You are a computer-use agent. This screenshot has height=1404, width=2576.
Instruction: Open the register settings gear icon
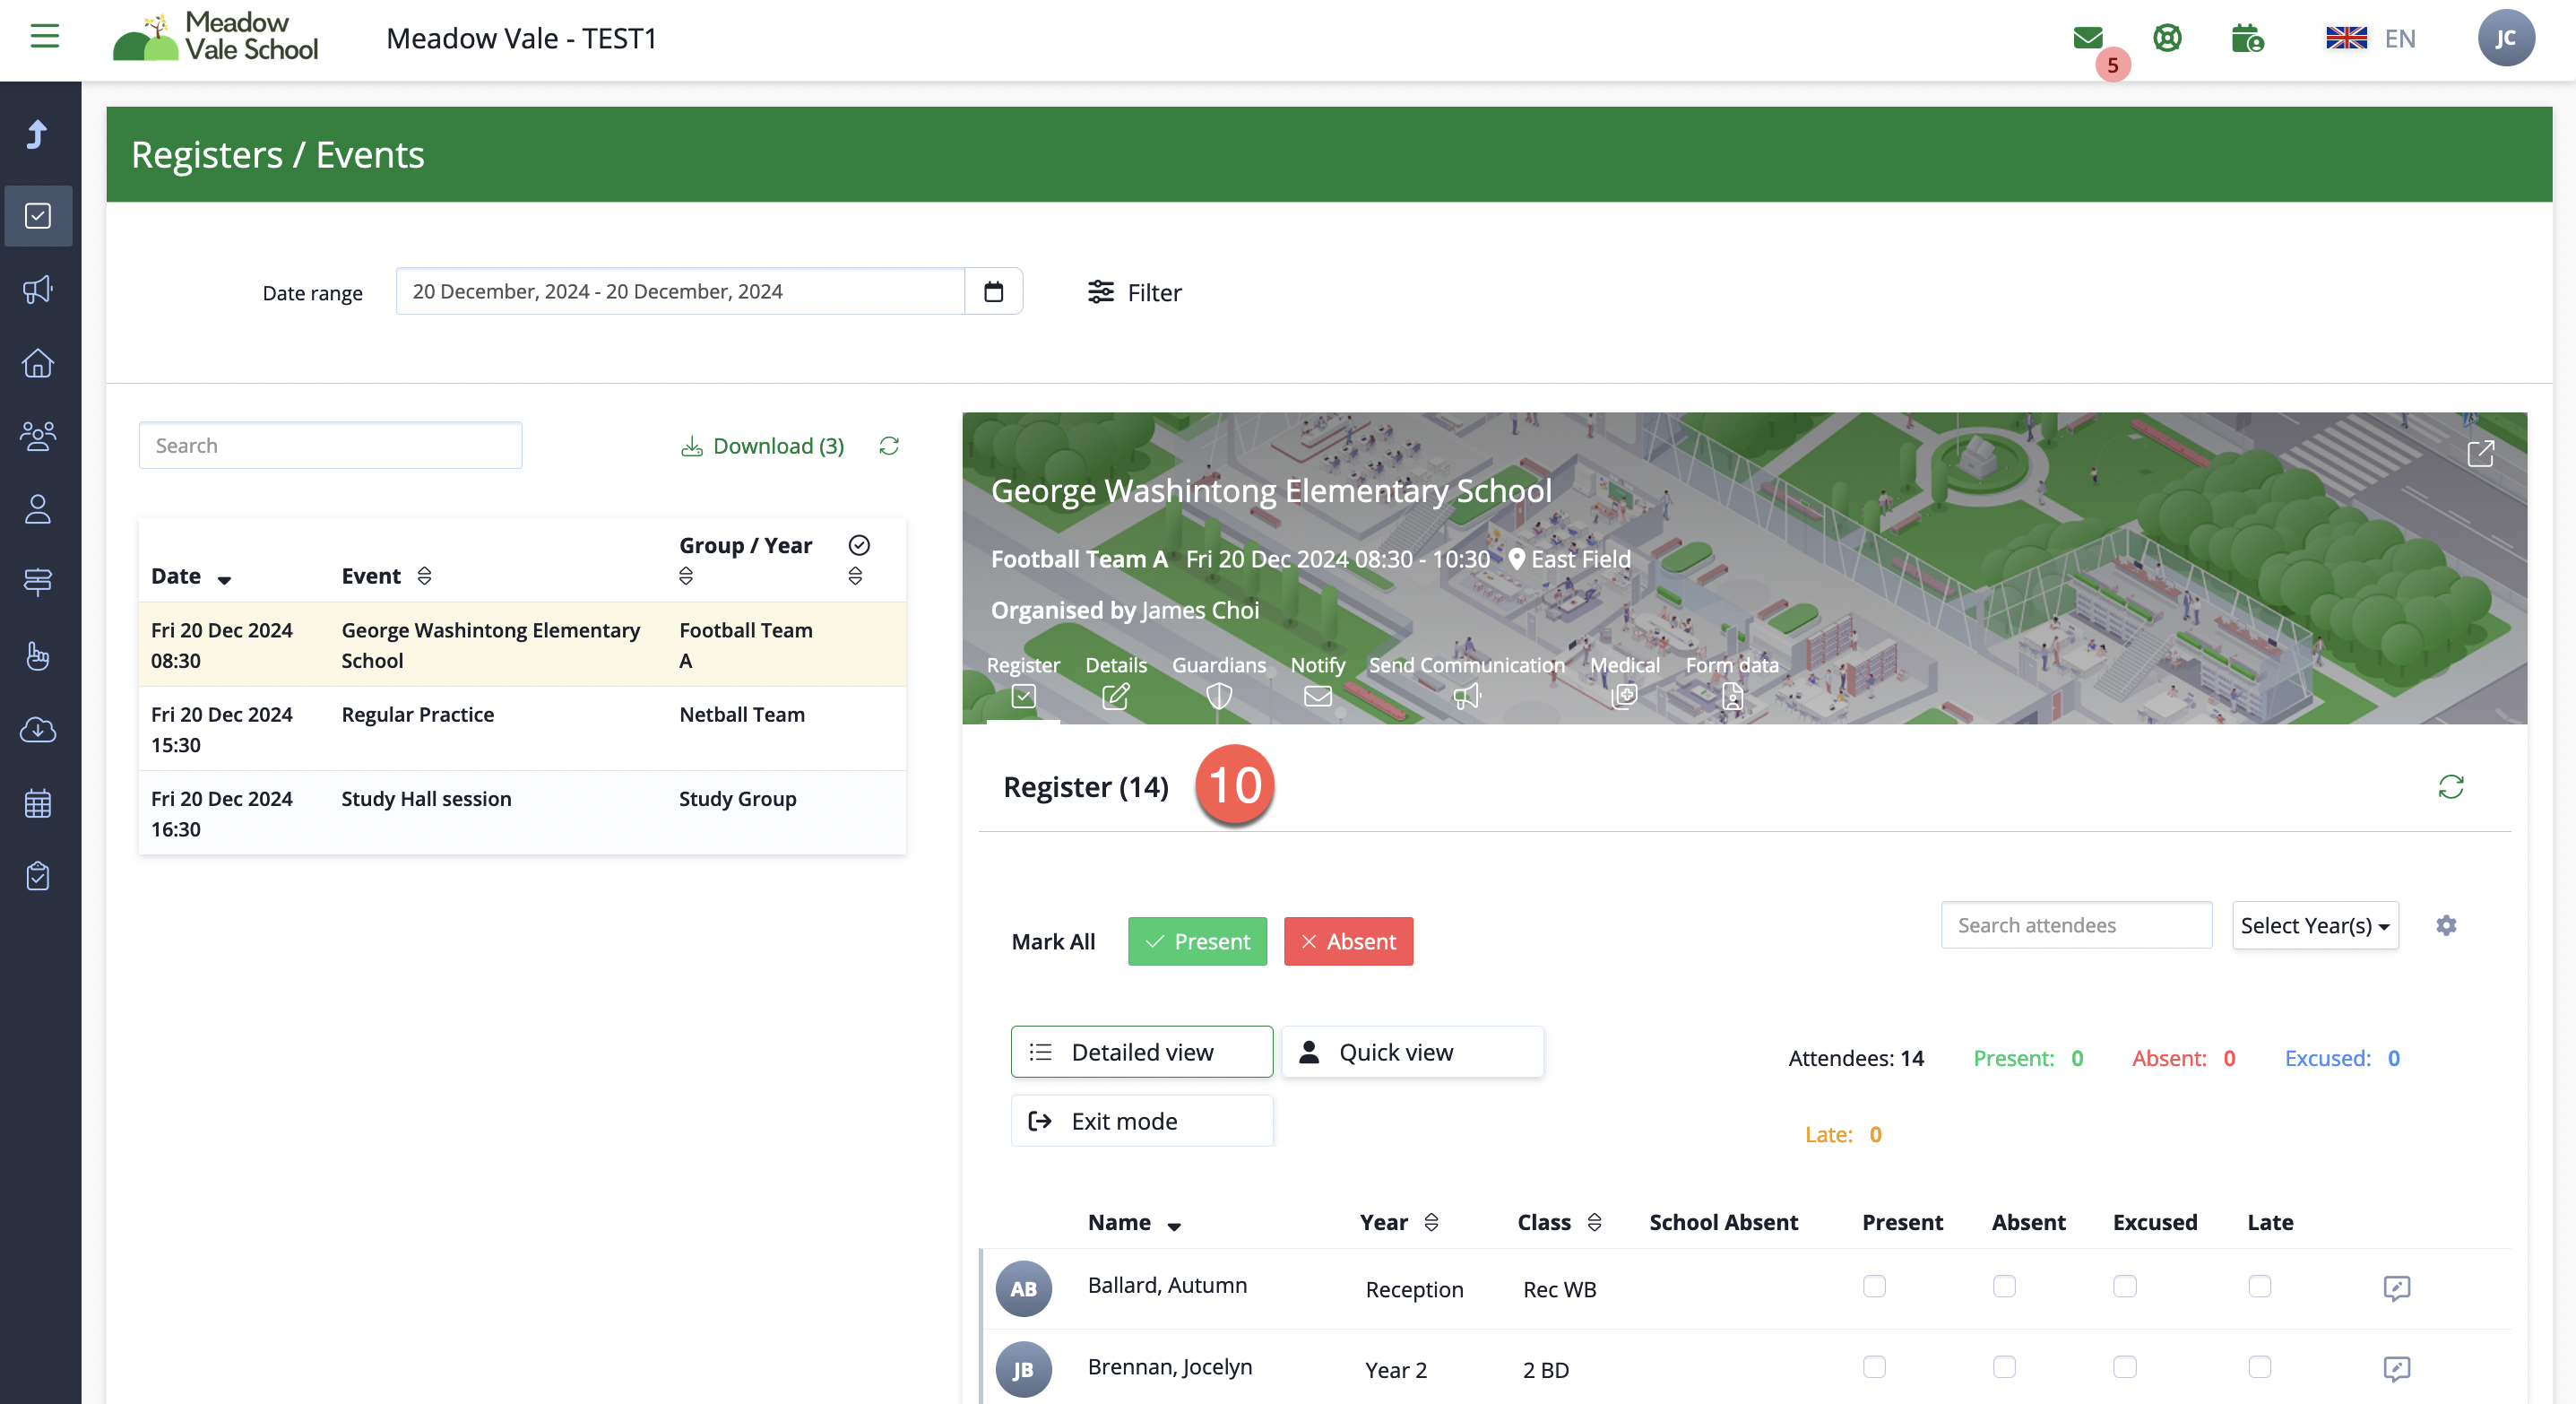pyautogui.click(x=2446, y=925)
